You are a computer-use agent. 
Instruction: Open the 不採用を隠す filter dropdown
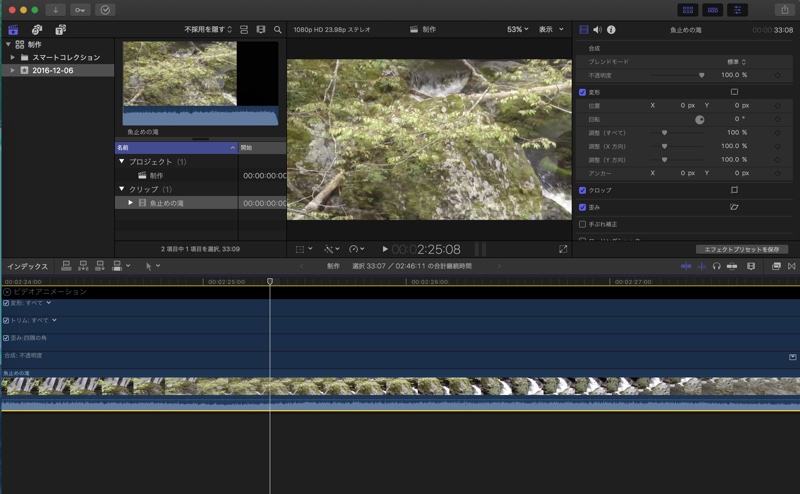pyautogui.click(x=208, y=30)
